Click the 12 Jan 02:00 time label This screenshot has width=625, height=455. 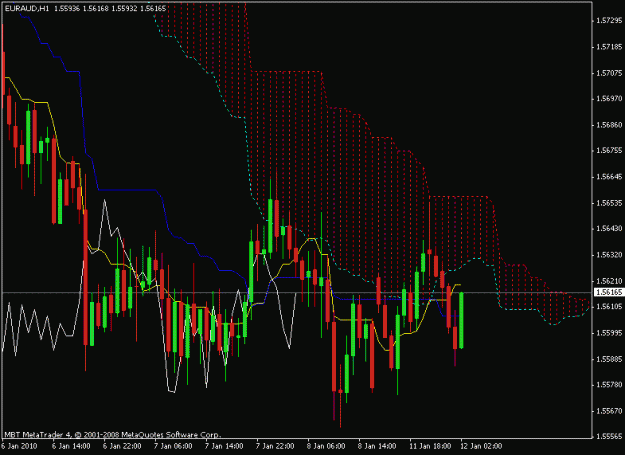pyautogui.click(x=481, y=446)
